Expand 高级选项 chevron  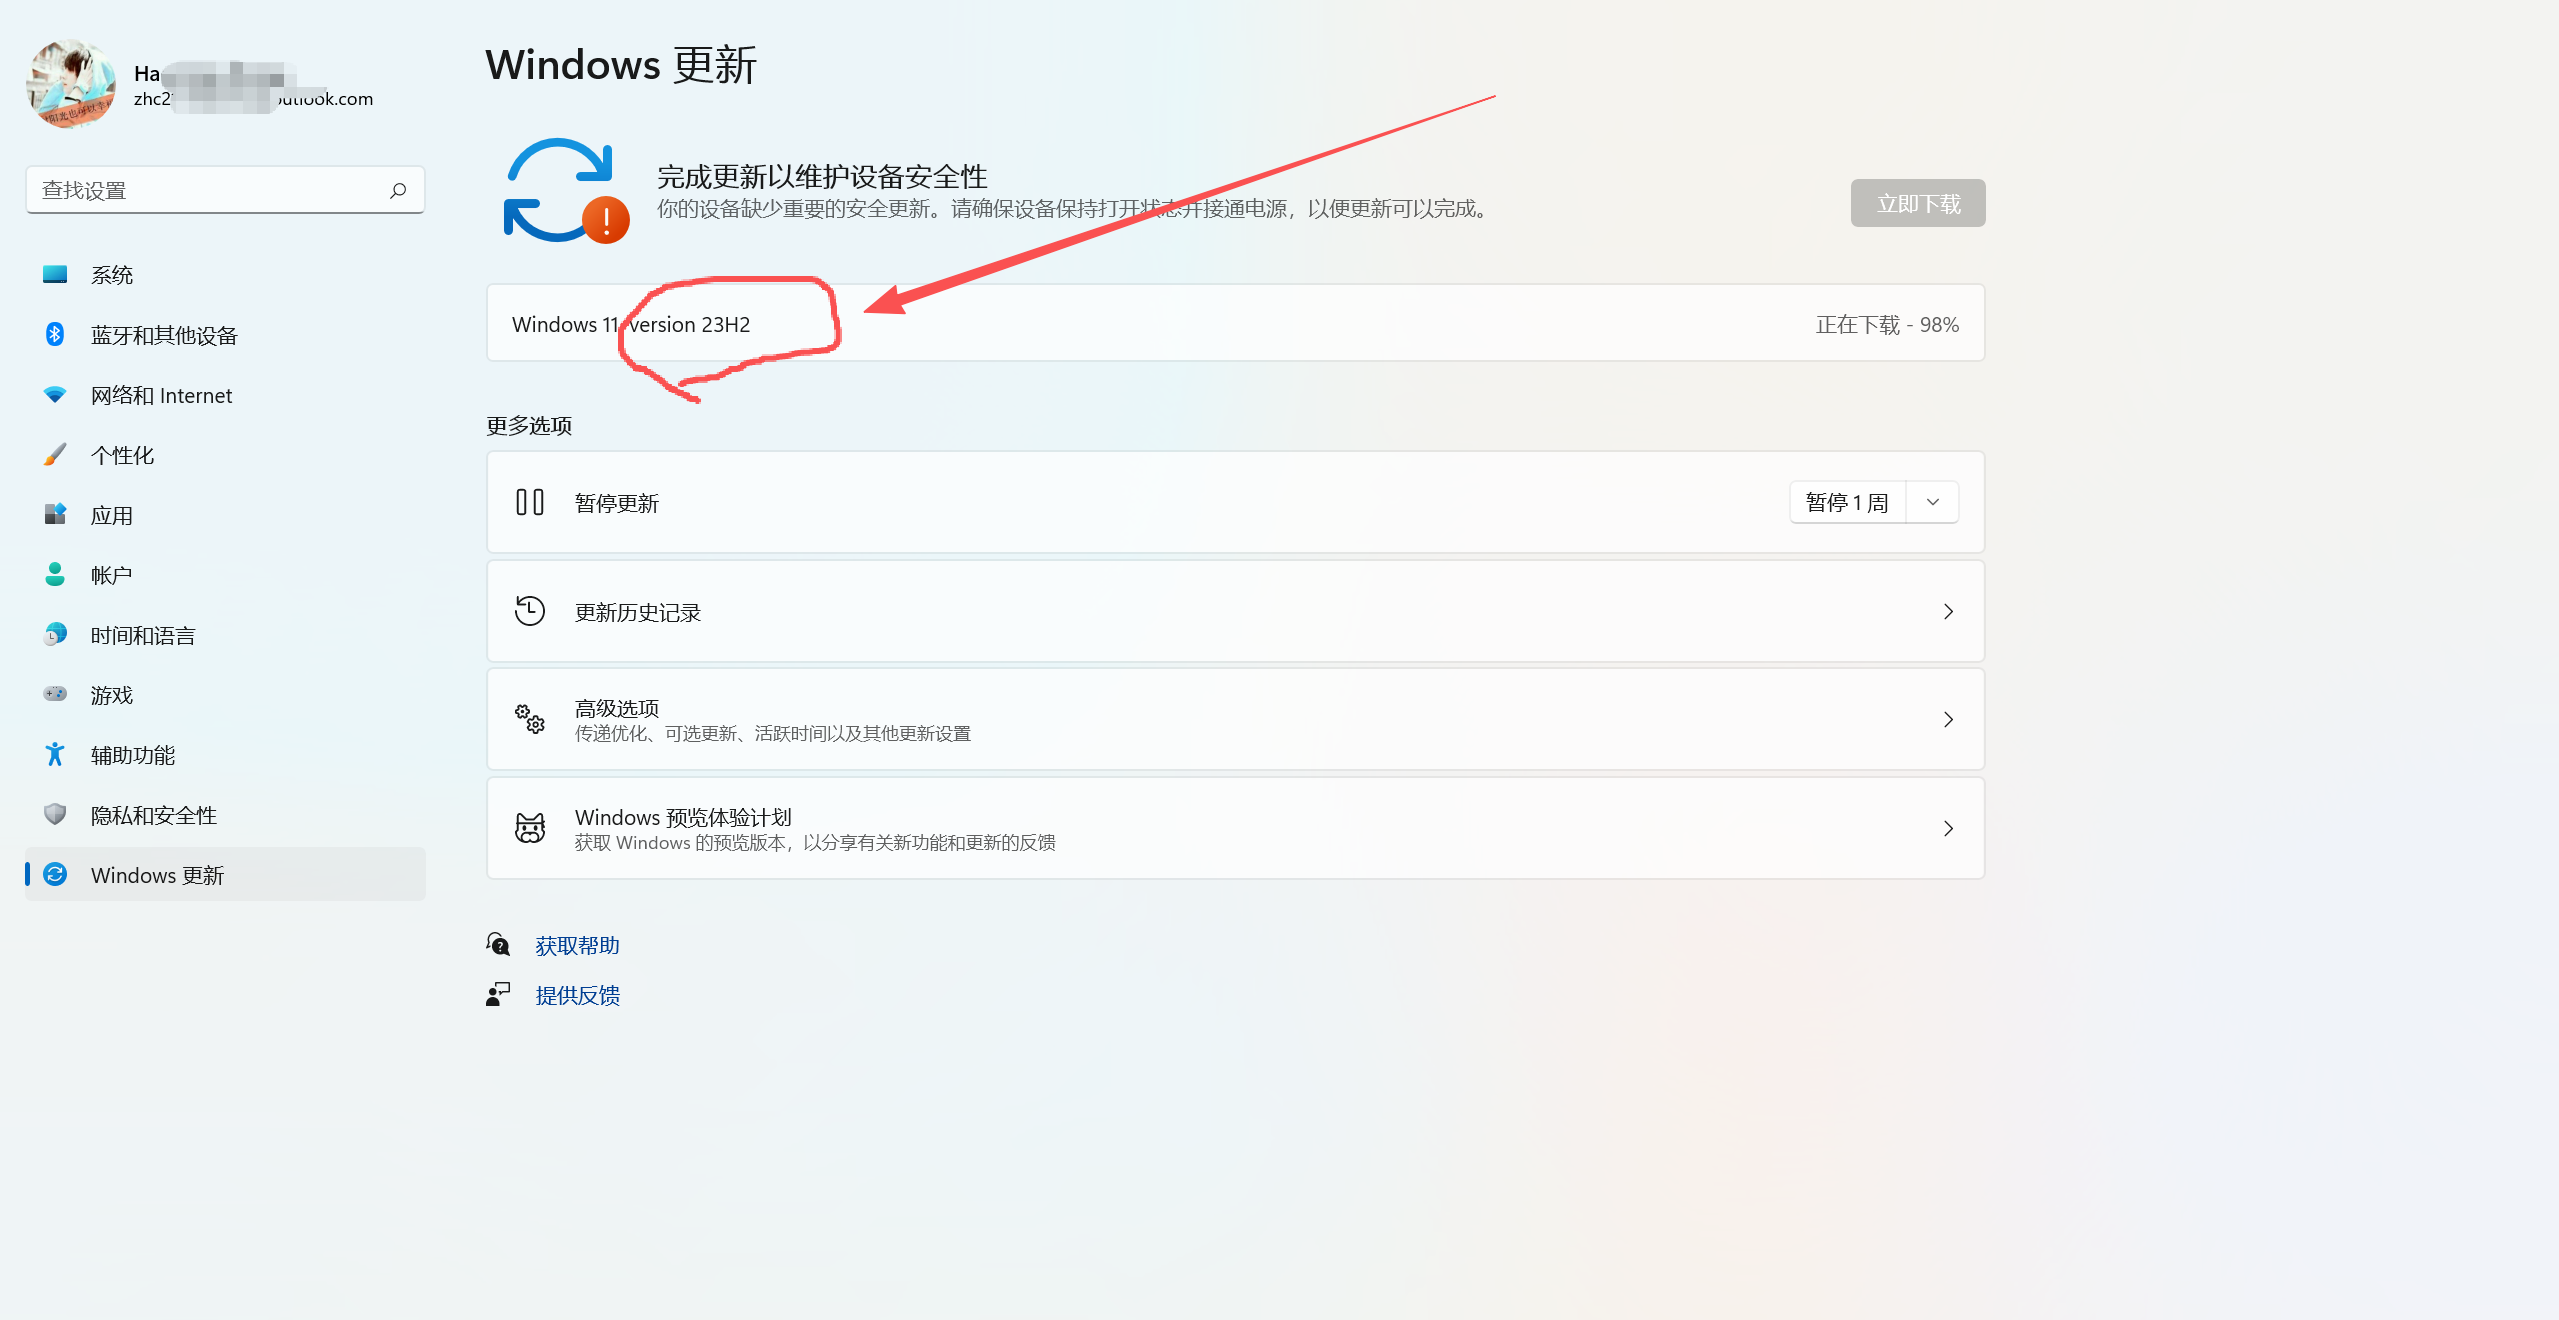pyautogui.click(x=1947, y=719)
